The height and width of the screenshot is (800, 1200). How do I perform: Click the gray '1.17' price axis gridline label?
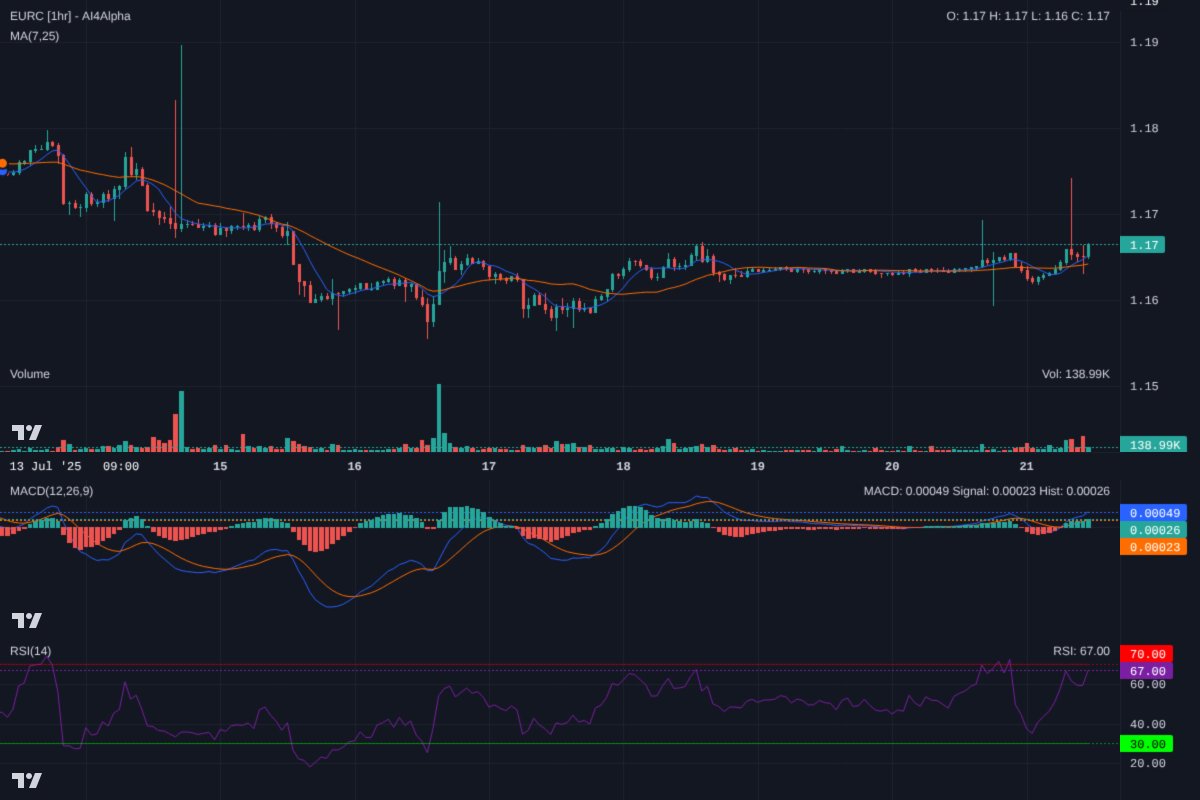click(x=1144, y=214)
